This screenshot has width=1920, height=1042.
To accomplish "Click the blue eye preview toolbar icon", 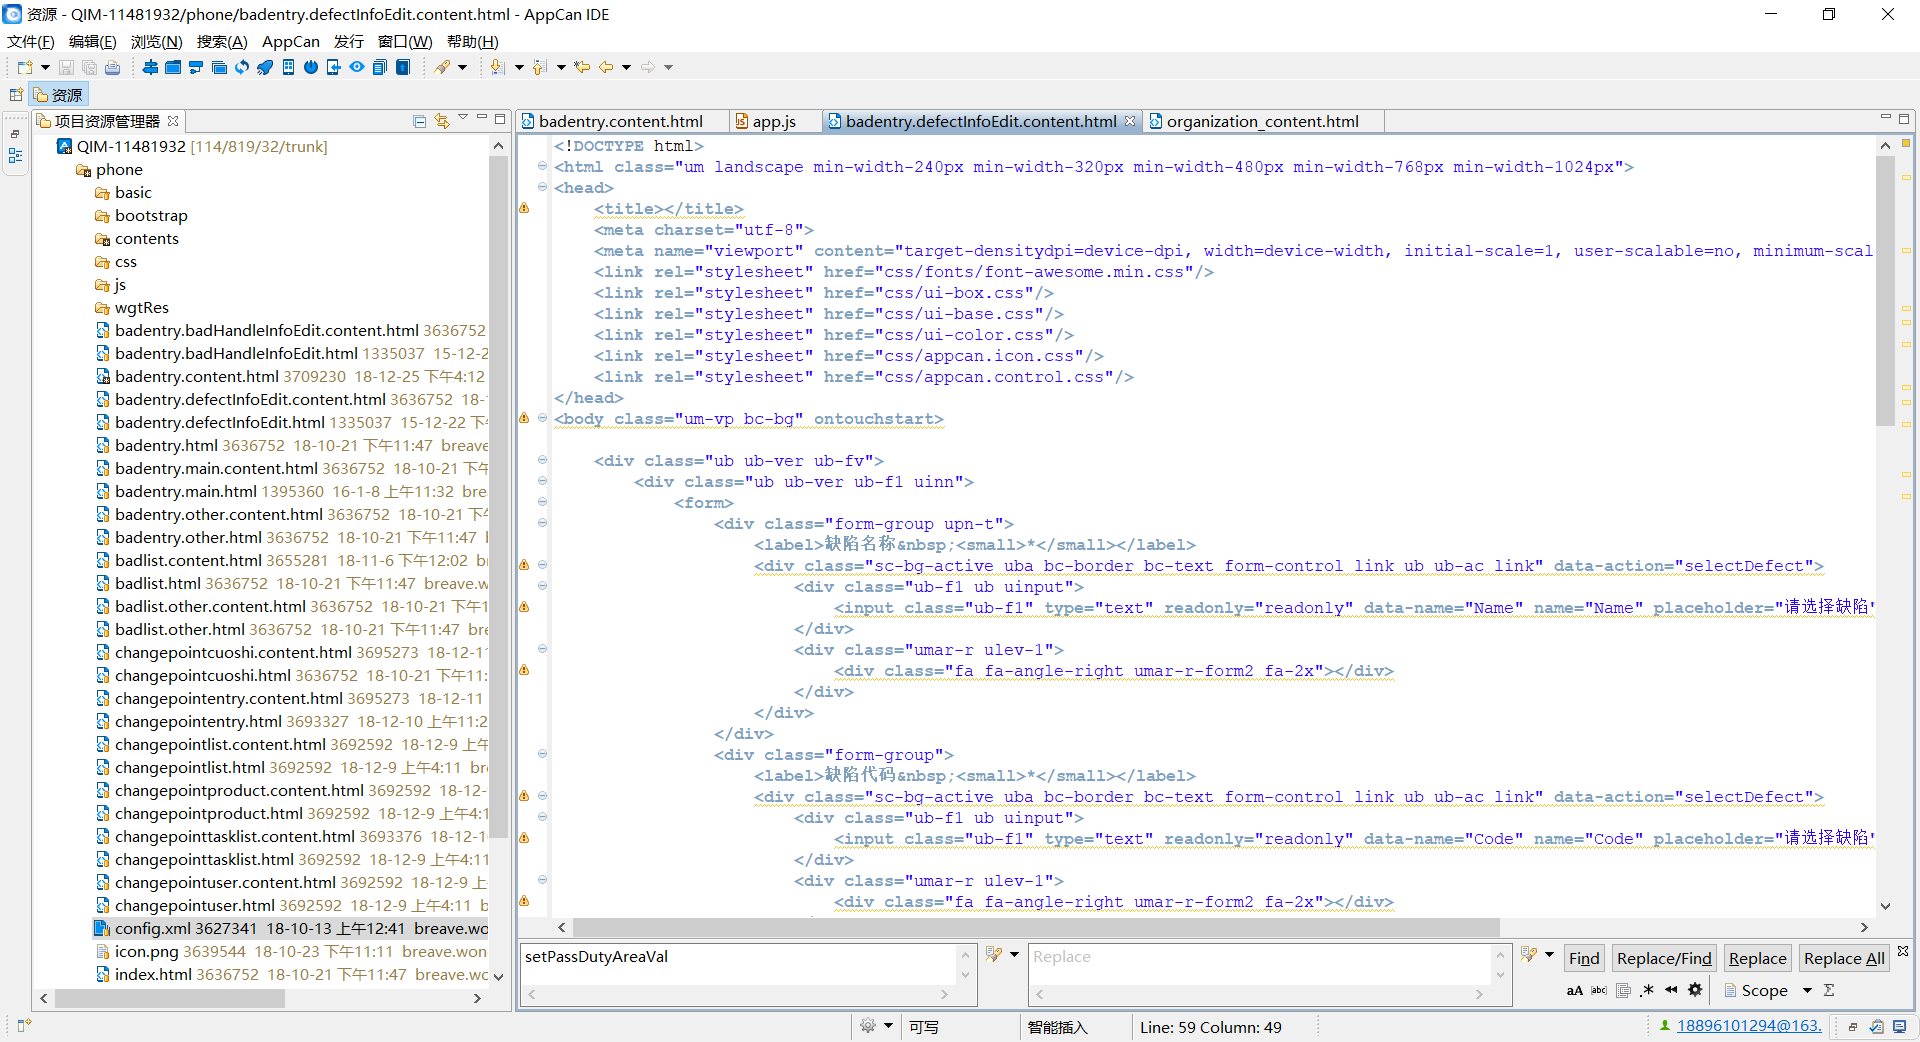I will [x=356, y=67].
